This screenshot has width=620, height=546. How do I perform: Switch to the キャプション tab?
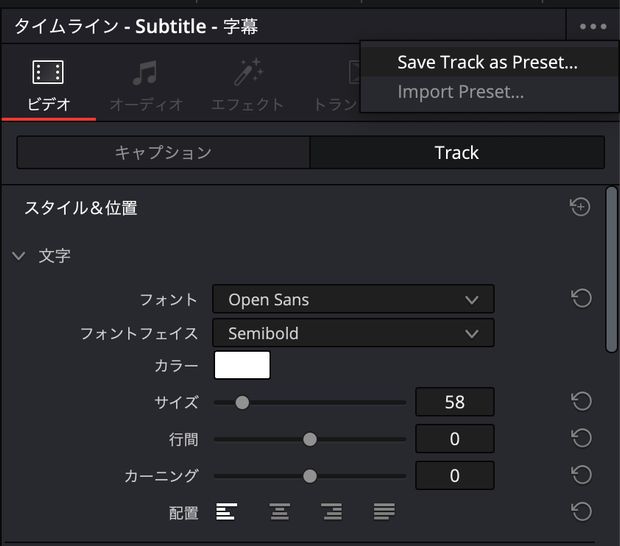163,153
